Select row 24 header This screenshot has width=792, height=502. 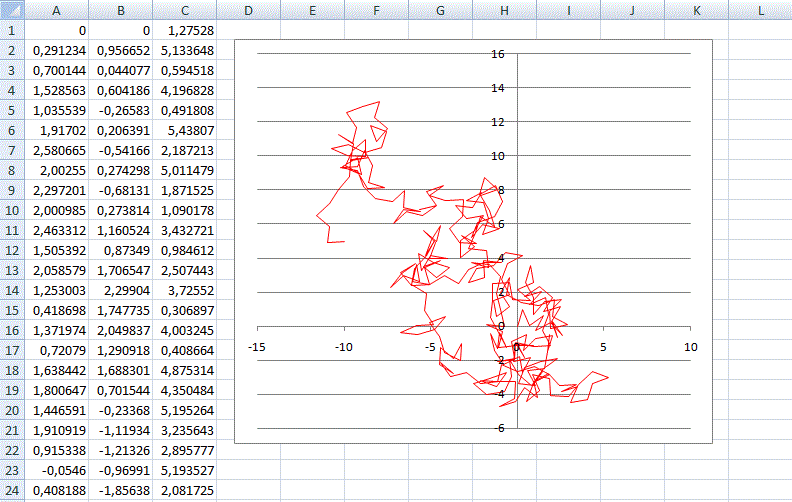pyautogui.click(x=11, y=490)
